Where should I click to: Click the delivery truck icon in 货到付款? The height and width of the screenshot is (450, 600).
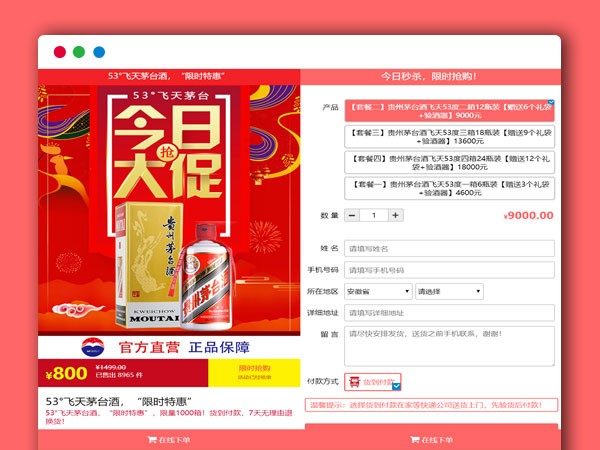353,381
